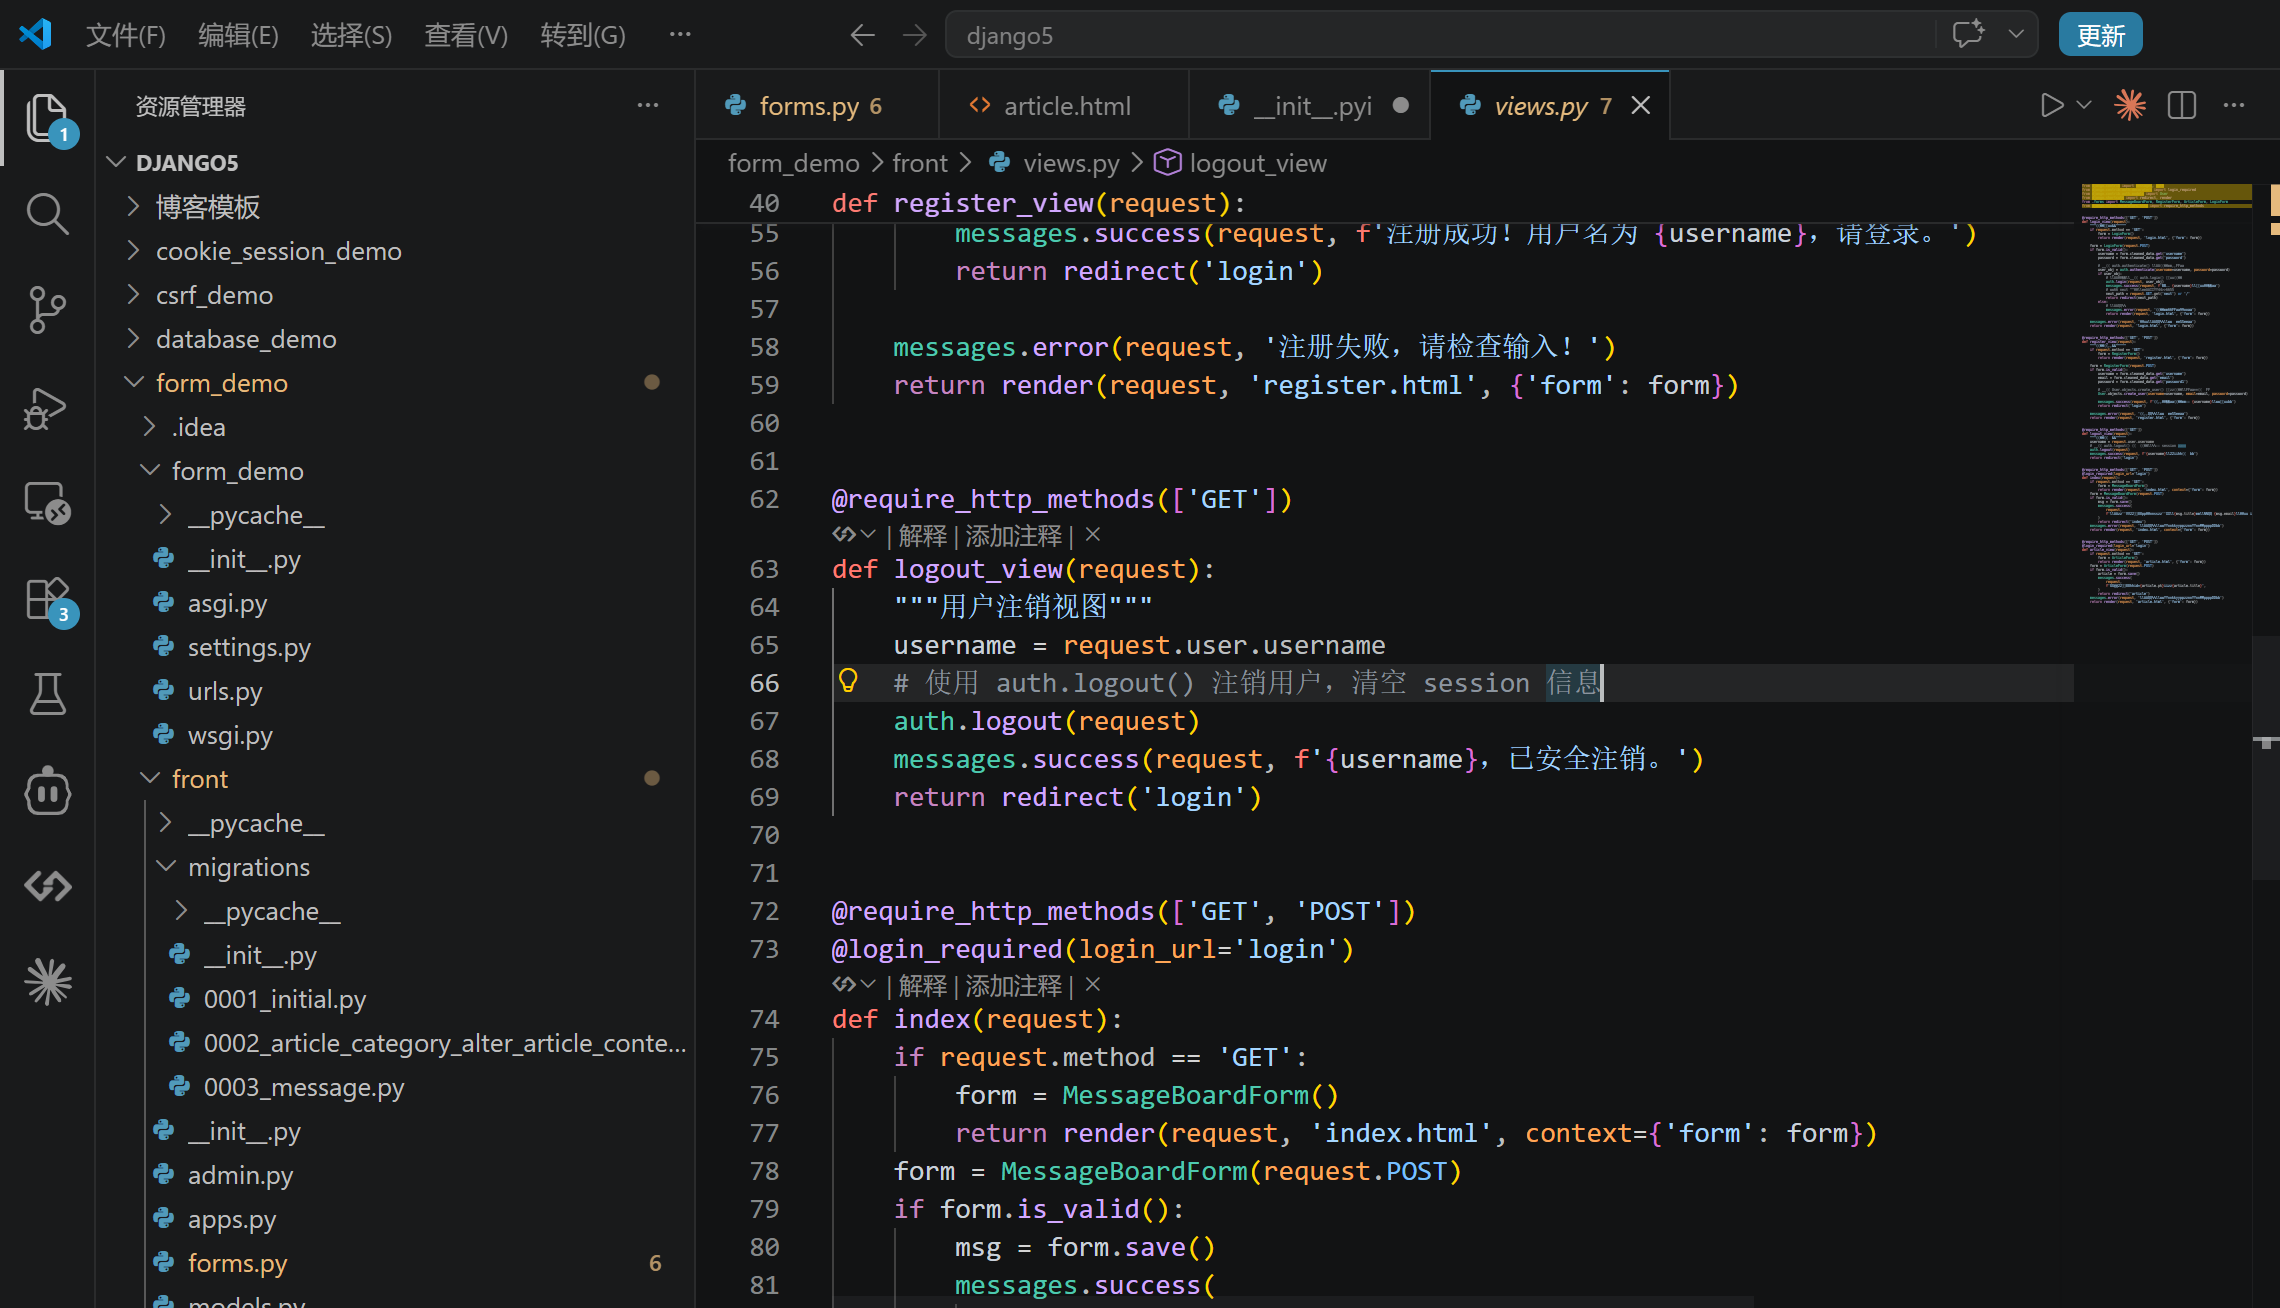Open the Source Control view
The image size is (2280, 1308).
[x=47, y=310]
